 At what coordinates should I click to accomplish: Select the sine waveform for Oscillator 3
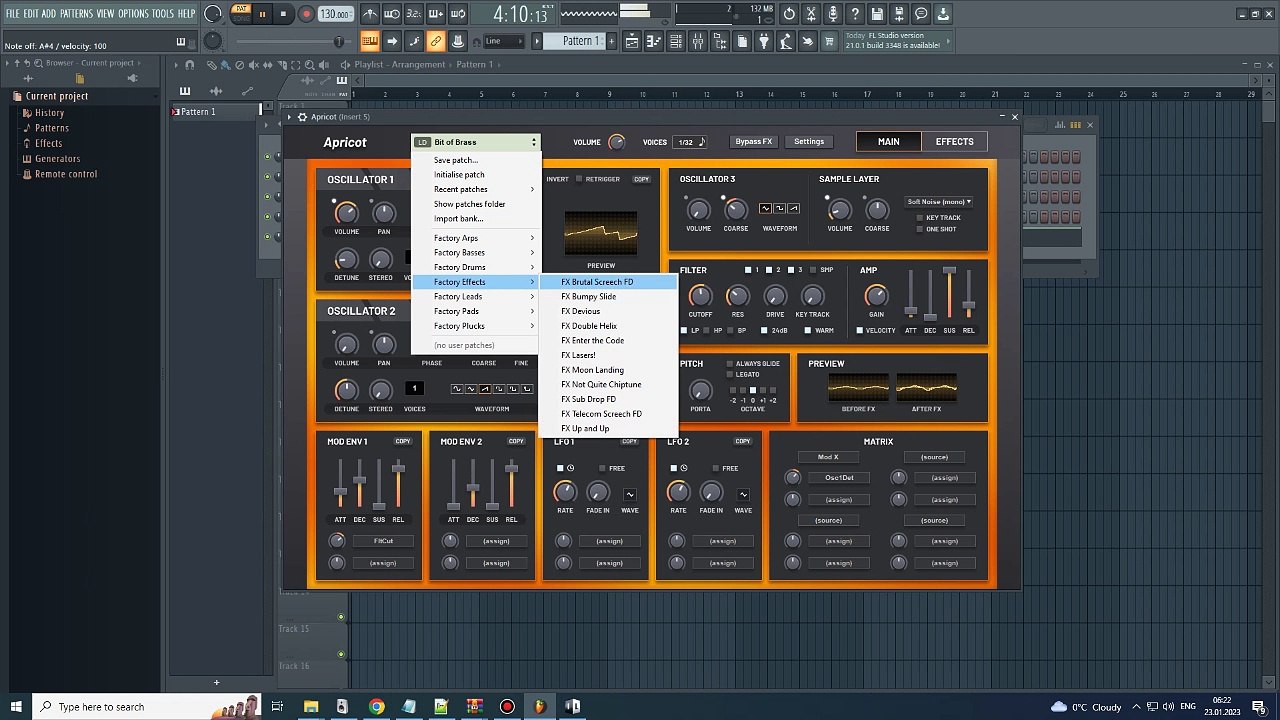click(x=765, y=208)
